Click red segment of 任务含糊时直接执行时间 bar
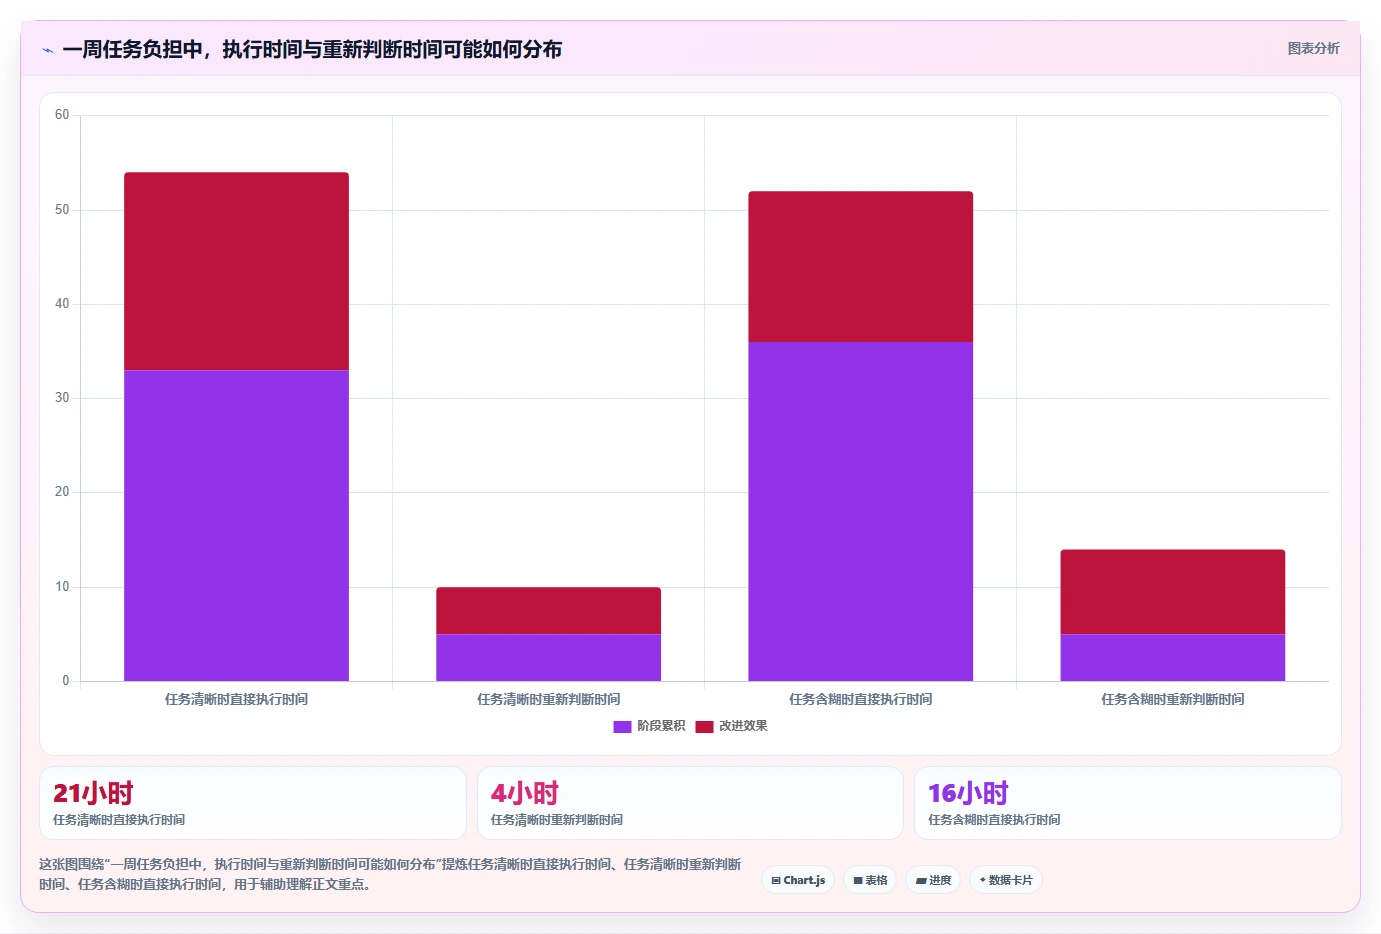1381x934 pixels. 860,267
